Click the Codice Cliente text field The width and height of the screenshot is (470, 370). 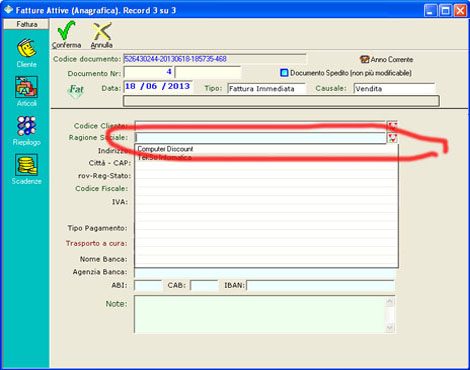point(260,126)
